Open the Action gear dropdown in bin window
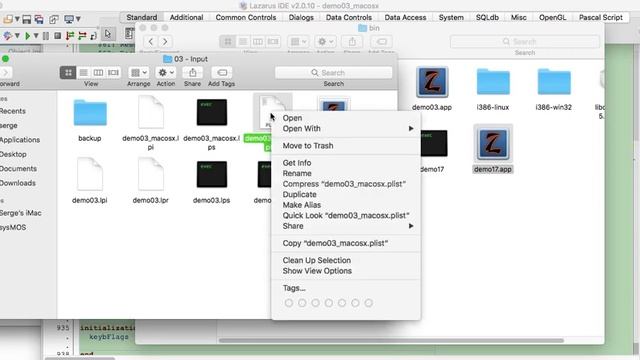This screenshot has width=640, height=360. click(x=325, y=42)
